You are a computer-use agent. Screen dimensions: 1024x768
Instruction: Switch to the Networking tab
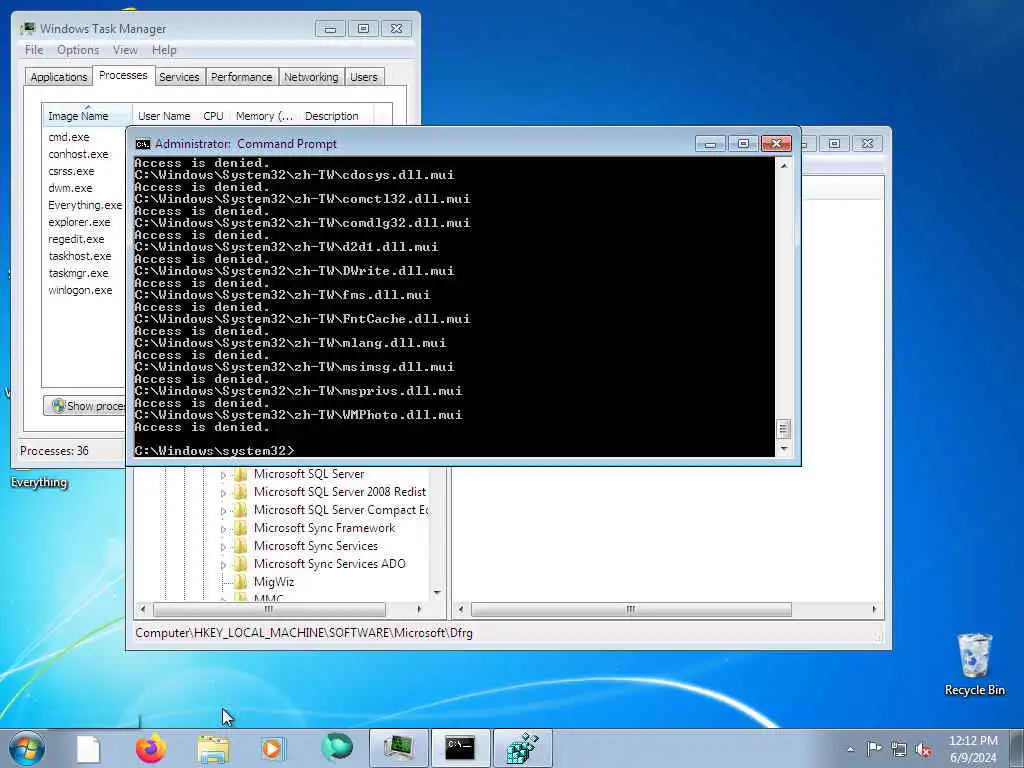tap(311, 77)
